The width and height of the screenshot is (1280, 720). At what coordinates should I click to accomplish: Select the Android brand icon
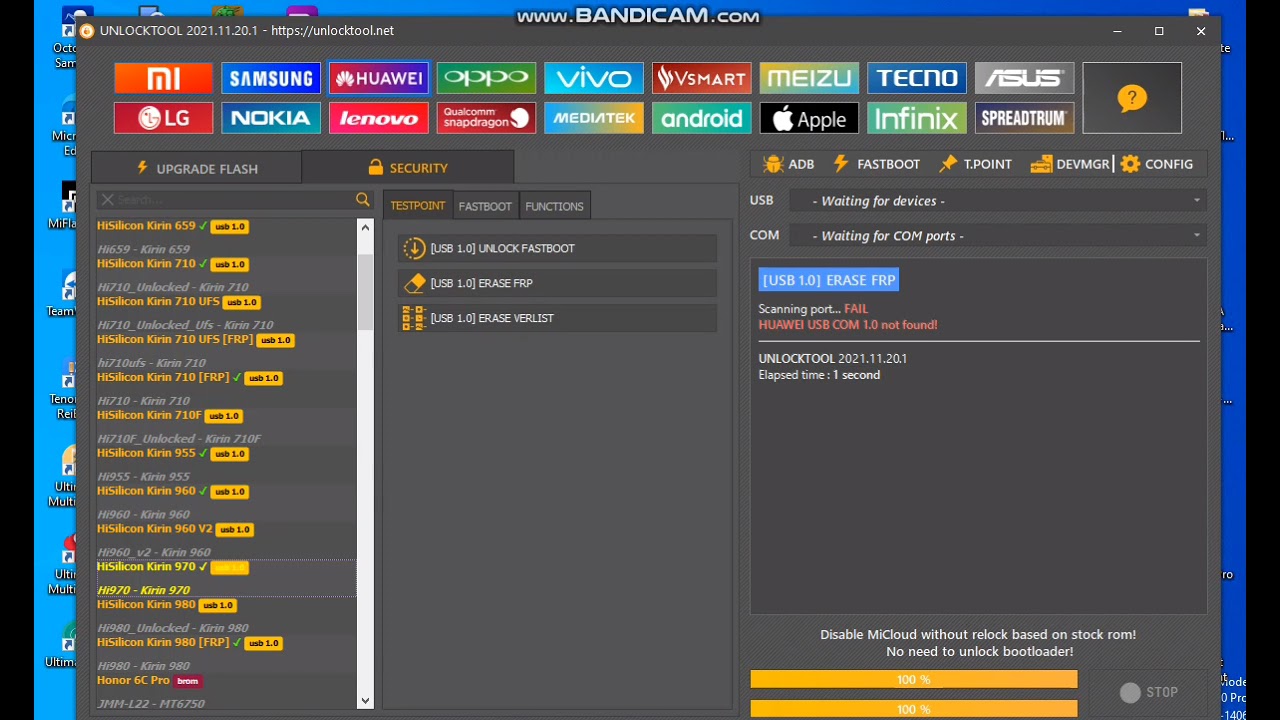[701, 118]
